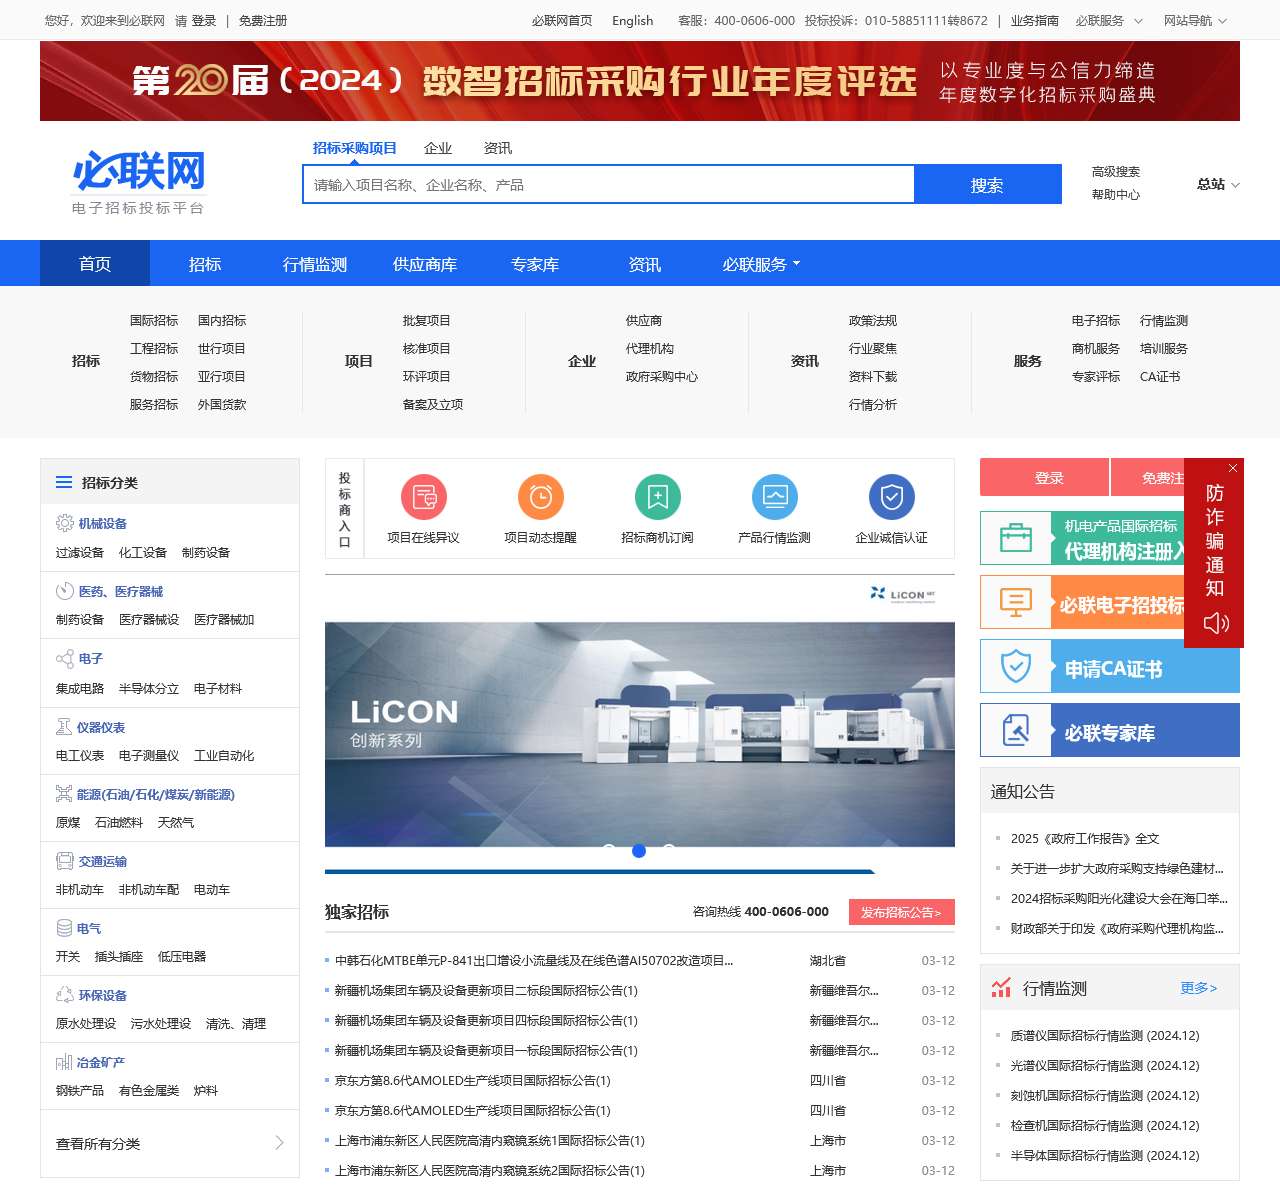
Task: Click 石油燃料 under 能源
Action: point(119,823)
